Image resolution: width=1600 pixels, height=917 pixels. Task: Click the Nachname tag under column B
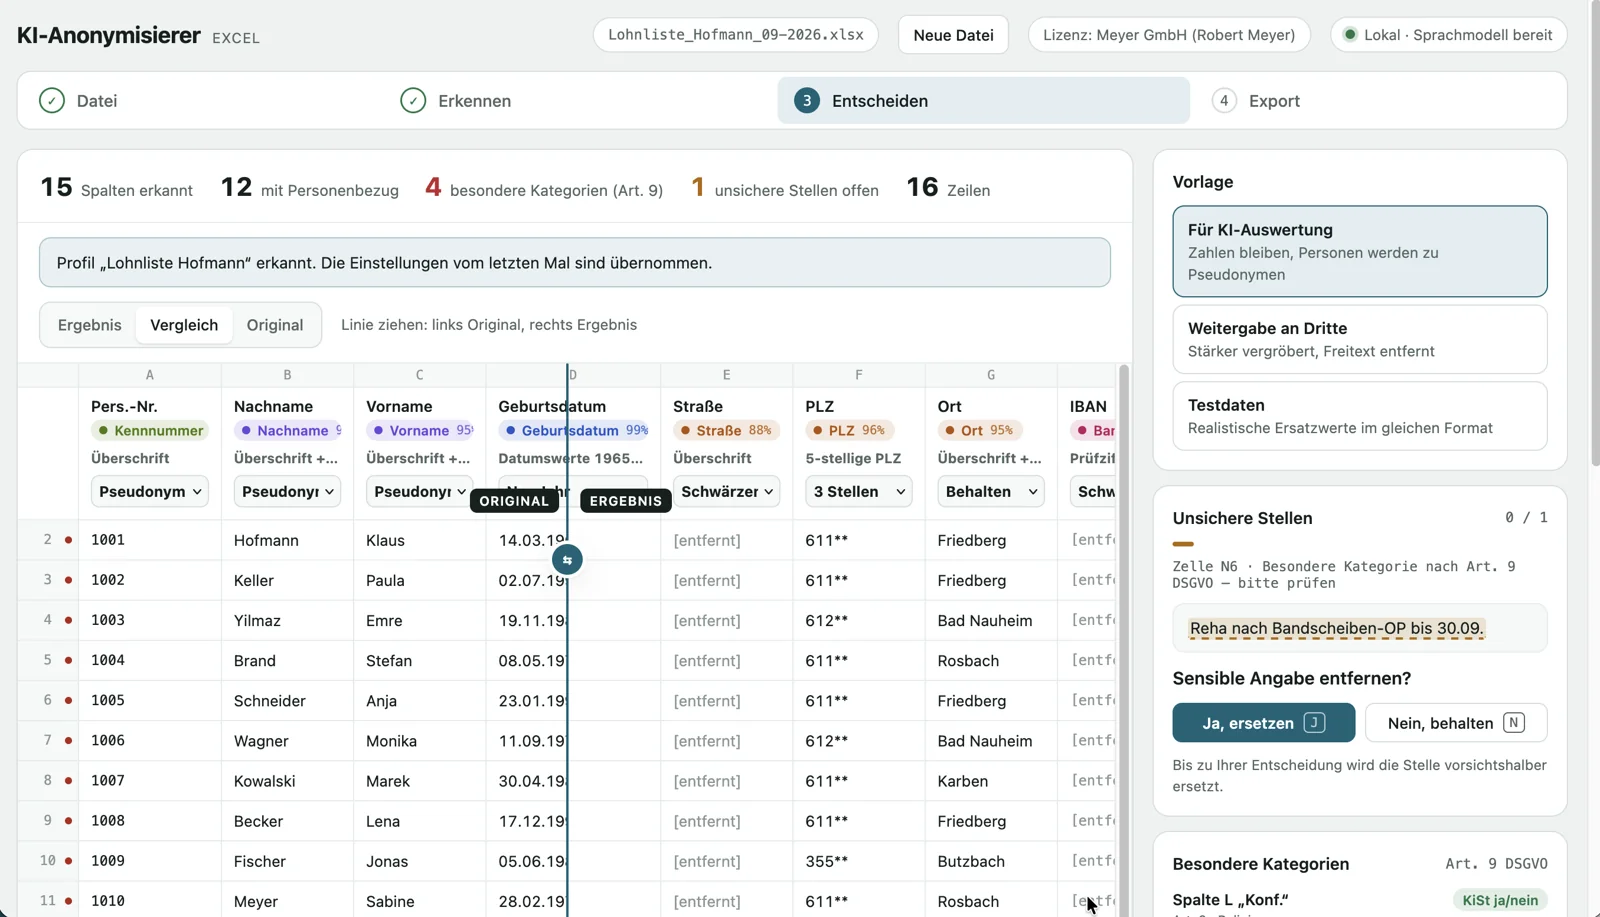point(287,431)
